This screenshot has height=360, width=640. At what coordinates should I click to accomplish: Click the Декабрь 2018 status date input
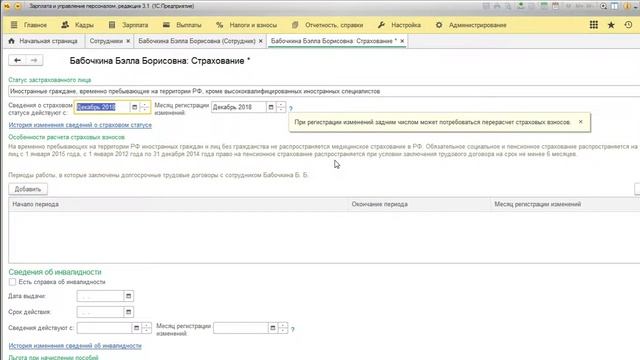[102, 107]
